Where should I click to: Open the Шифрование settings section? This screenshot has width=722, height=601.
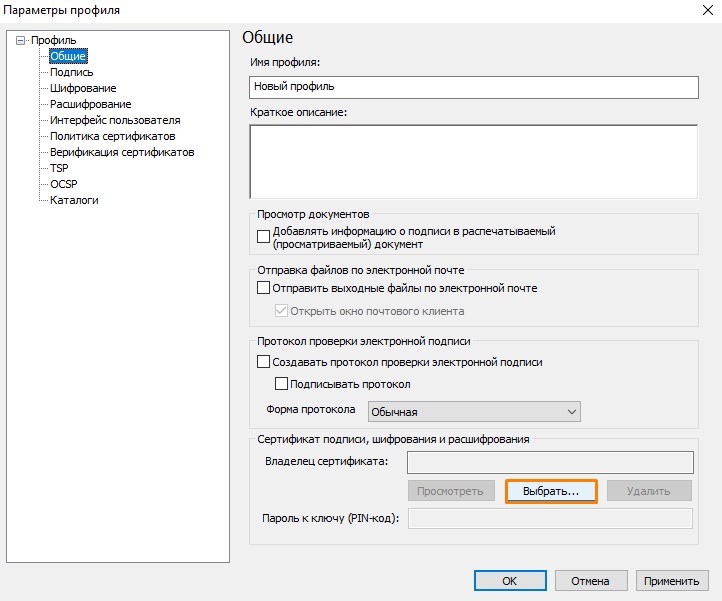(x=83, y=88)
